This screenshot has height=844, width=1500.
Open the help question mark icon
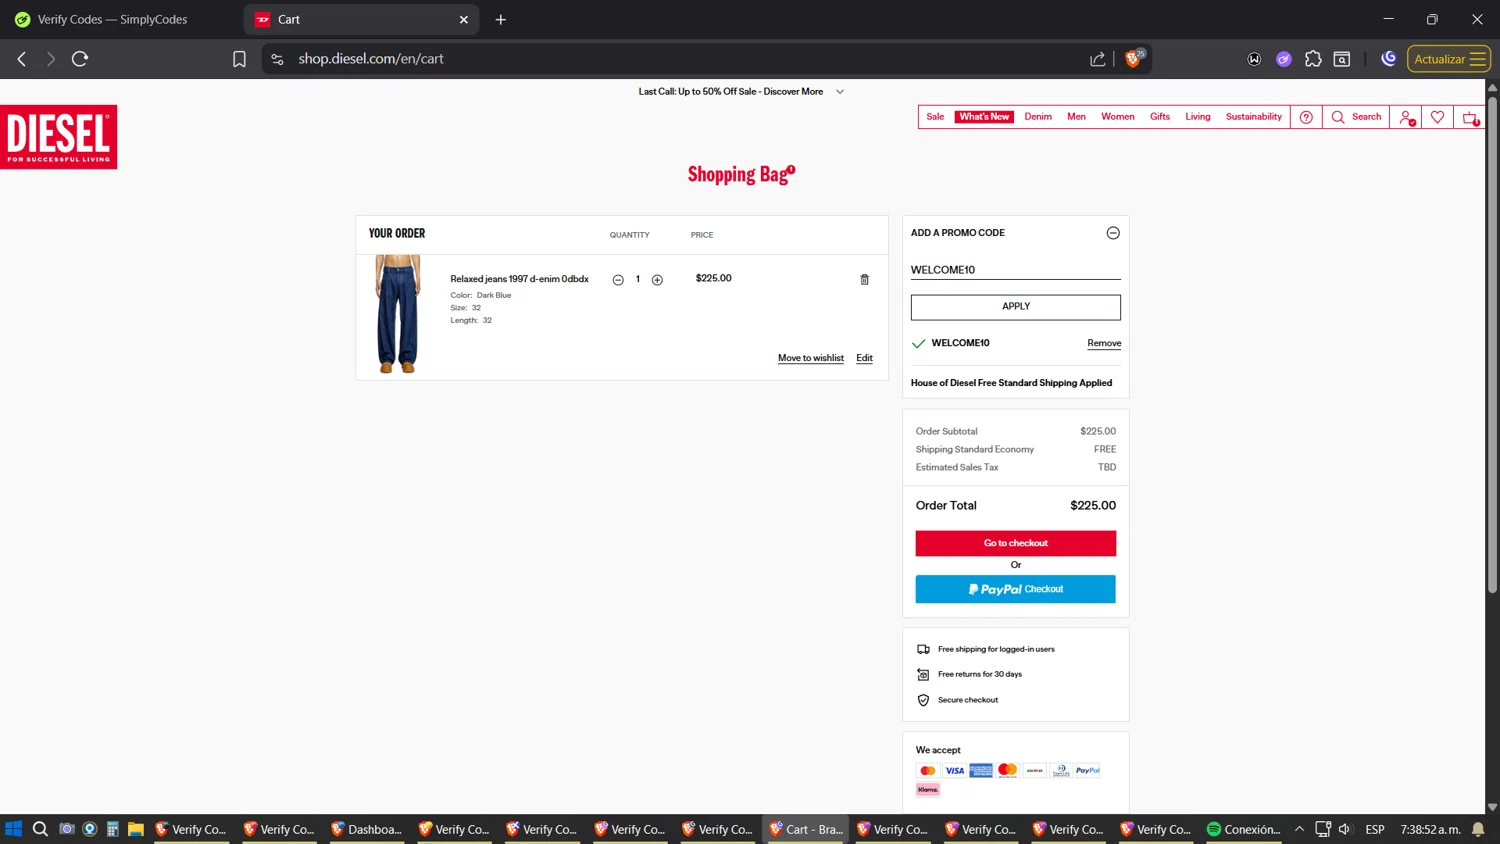coord(1306,117)
